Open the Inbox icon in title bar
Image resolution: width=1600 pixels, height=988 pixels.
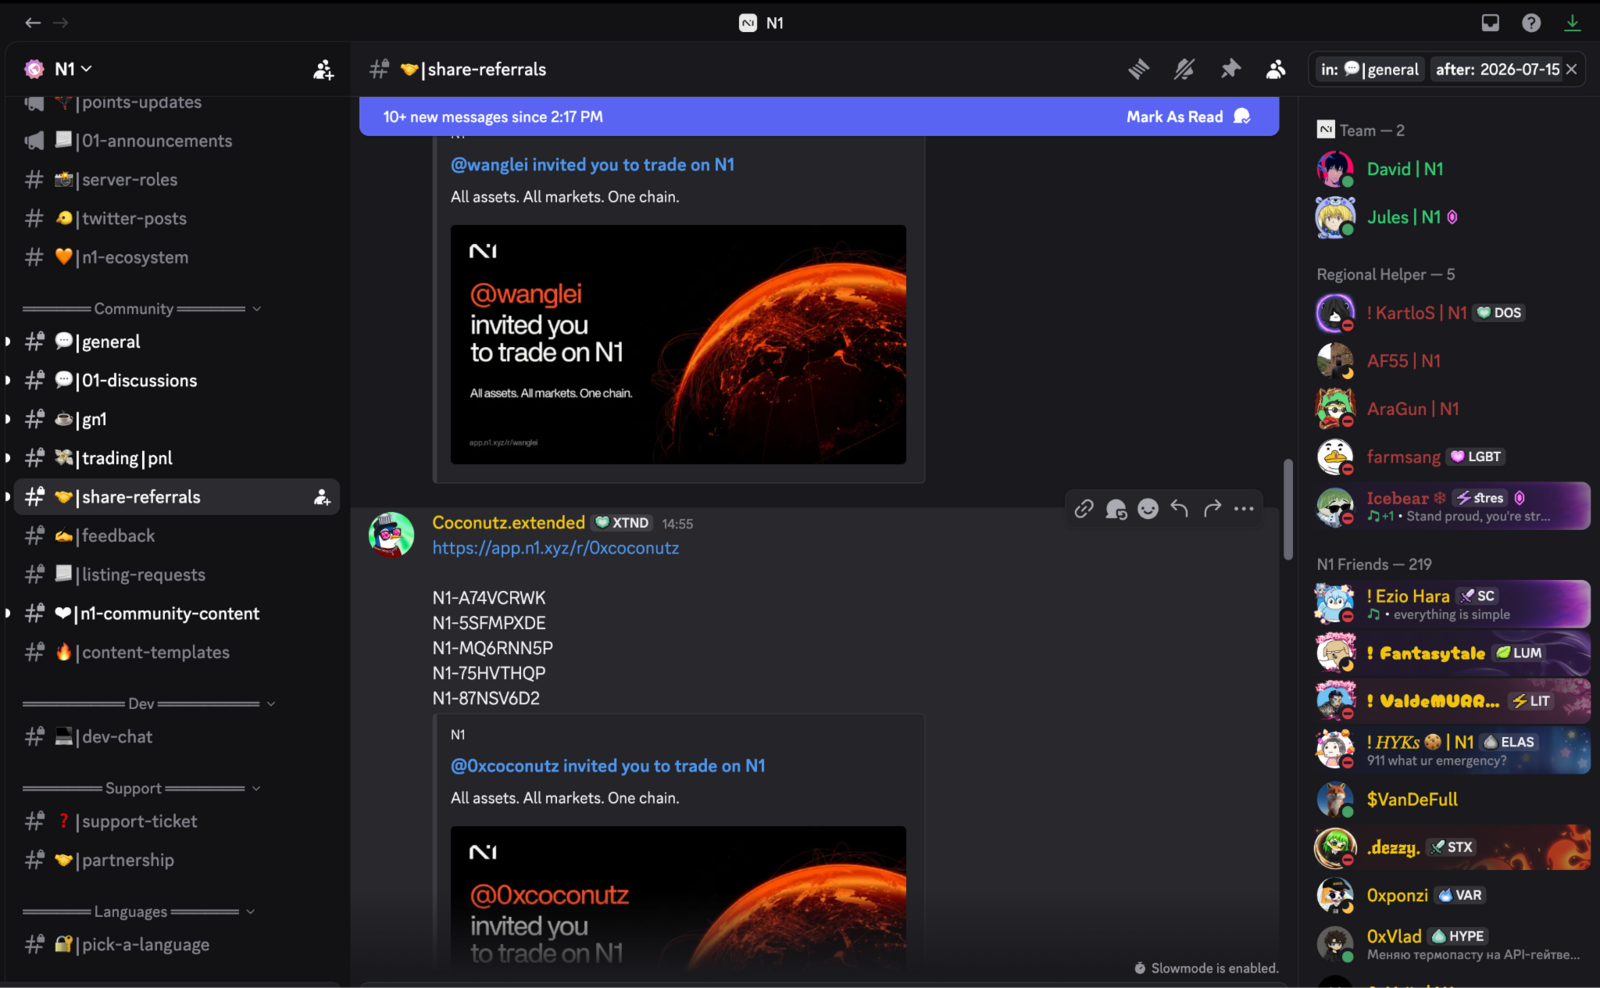point(1490,23)
